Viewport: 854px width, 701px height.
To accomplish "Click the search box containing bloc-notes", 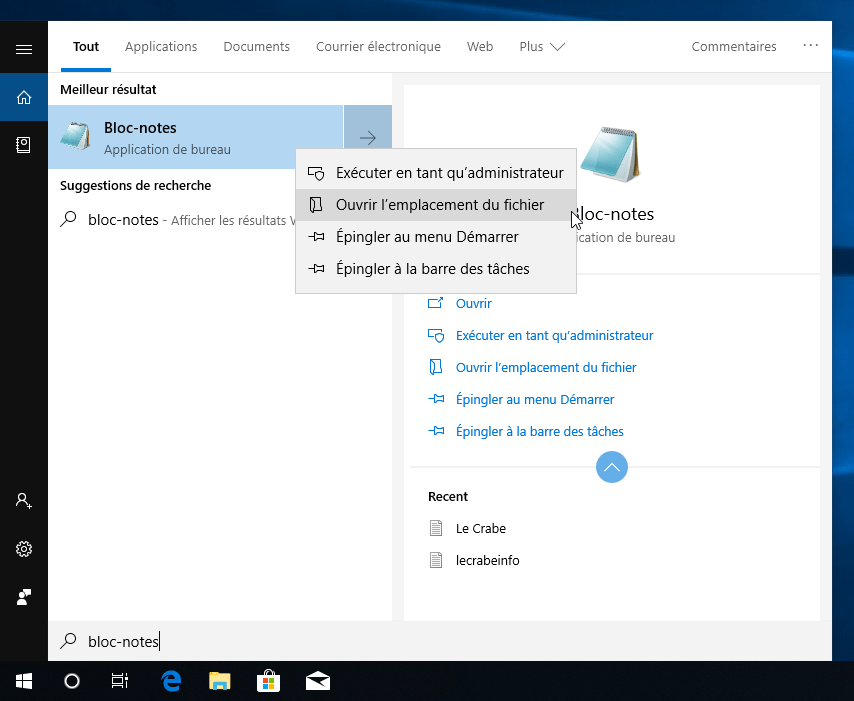I will 440,641.
